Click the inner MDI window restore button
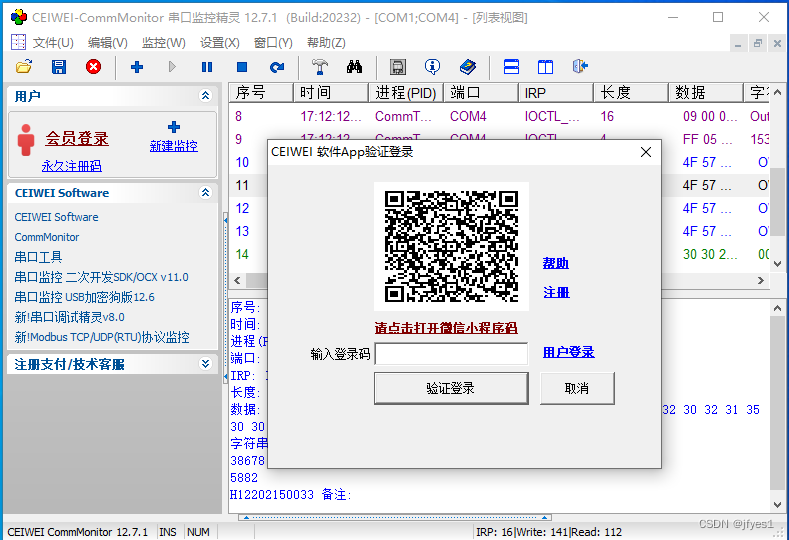 (x=758, y=43)
